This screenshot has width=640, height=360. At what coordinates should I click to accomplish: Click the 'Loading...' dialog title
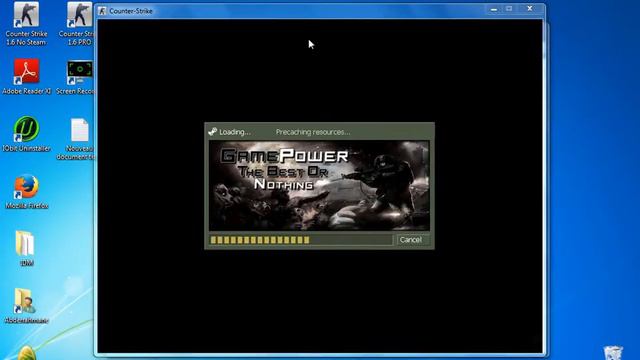(x=235, y=132)
